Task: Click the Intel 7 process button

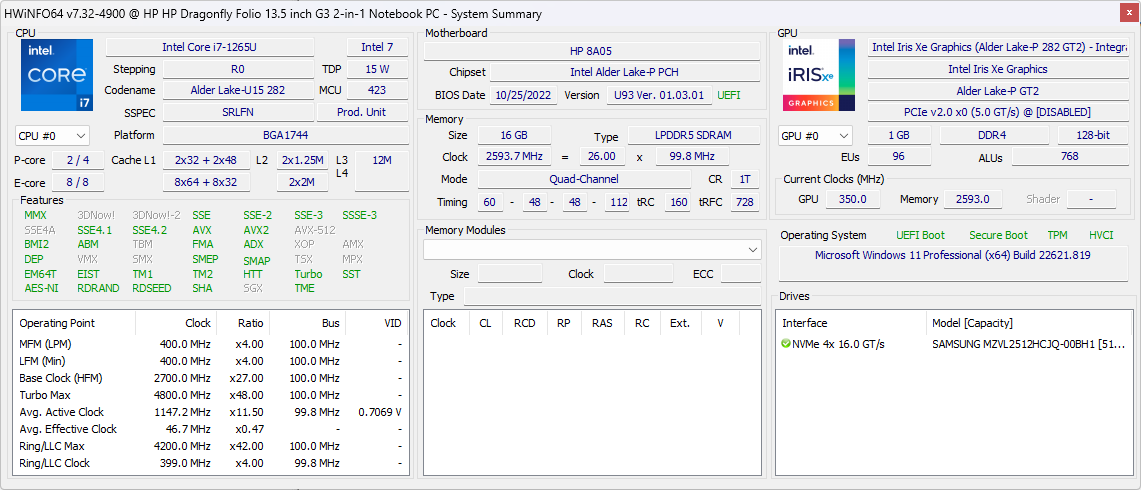Action: pos(377,48)
